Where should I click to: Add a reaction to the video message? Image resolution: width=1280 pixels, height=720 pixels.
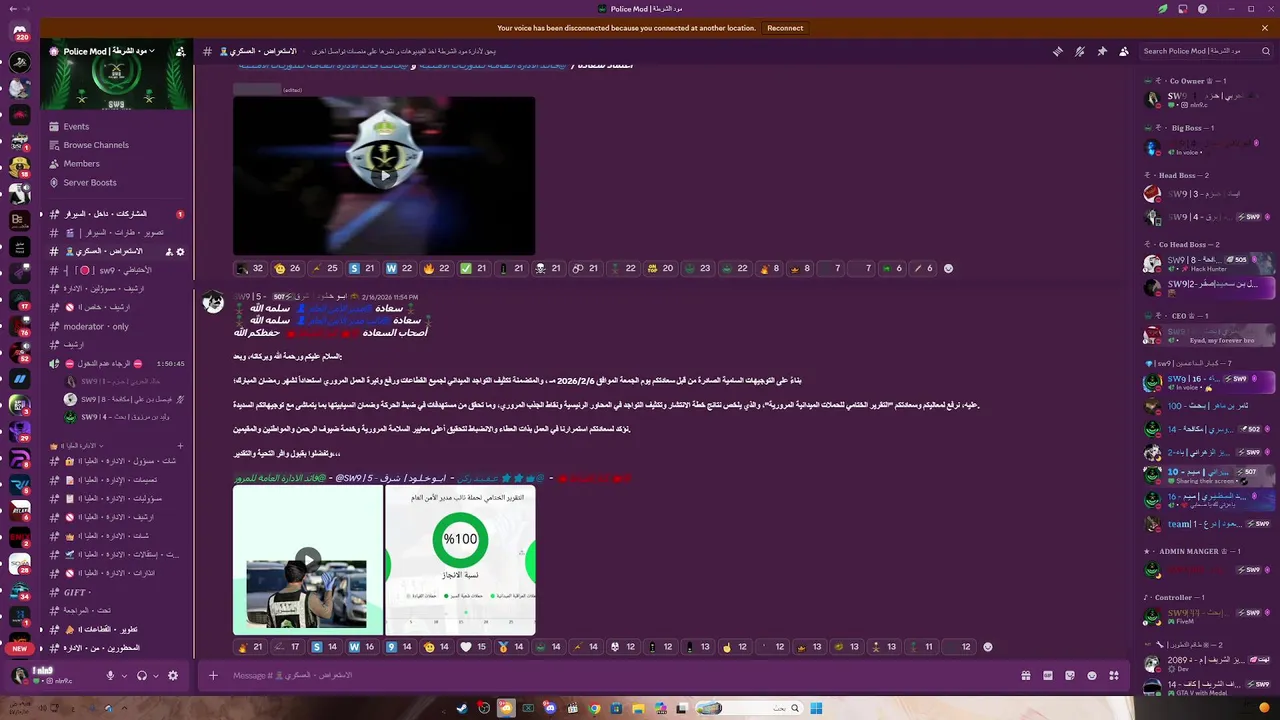pyautogui.click(x=949, y=268)
